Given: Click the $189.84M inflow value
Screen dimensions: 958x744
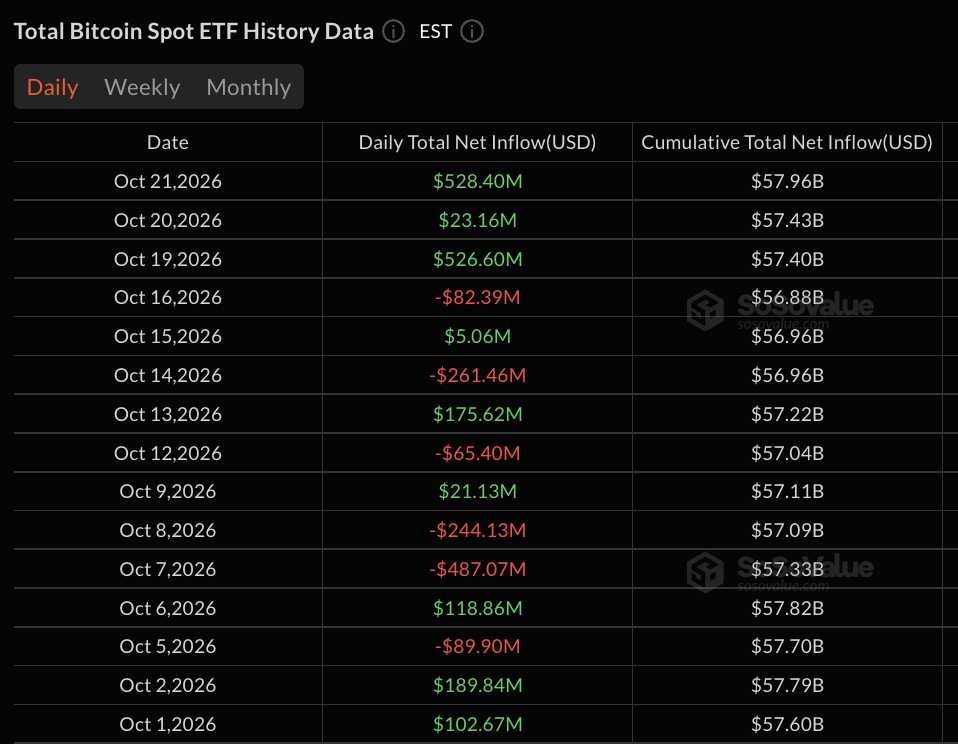Looking at the screenshot, I should (478, 685).
